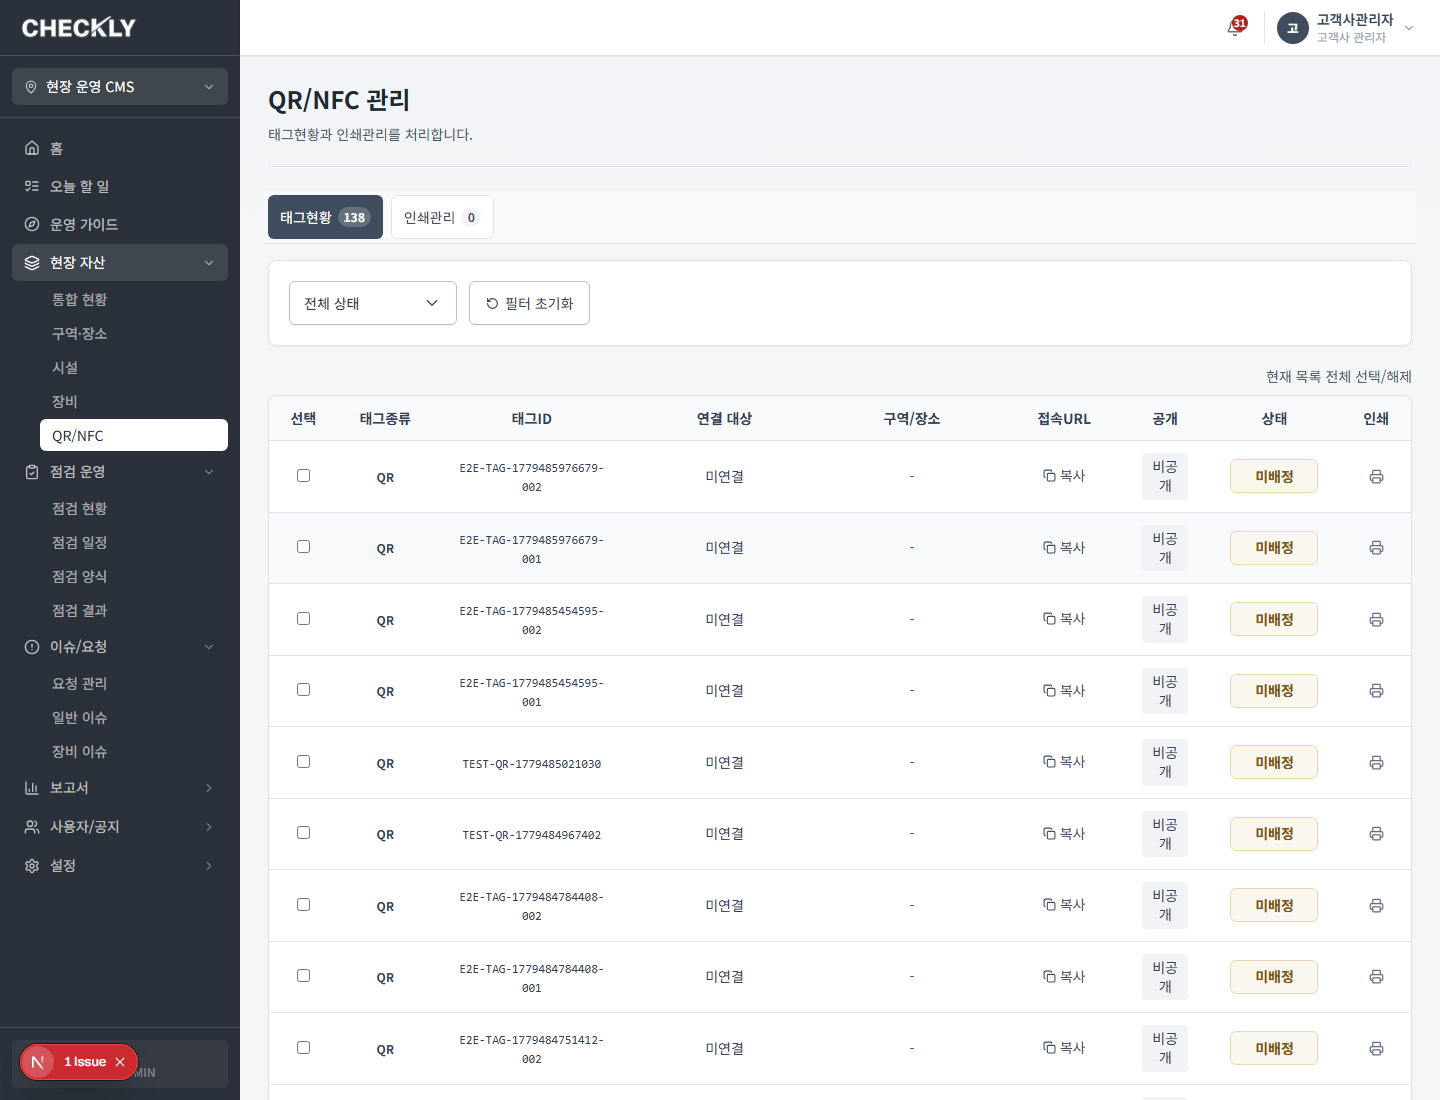Switch to the 인쇄관리 tab
The image size is (1440, 1100).
pos(442,217)
